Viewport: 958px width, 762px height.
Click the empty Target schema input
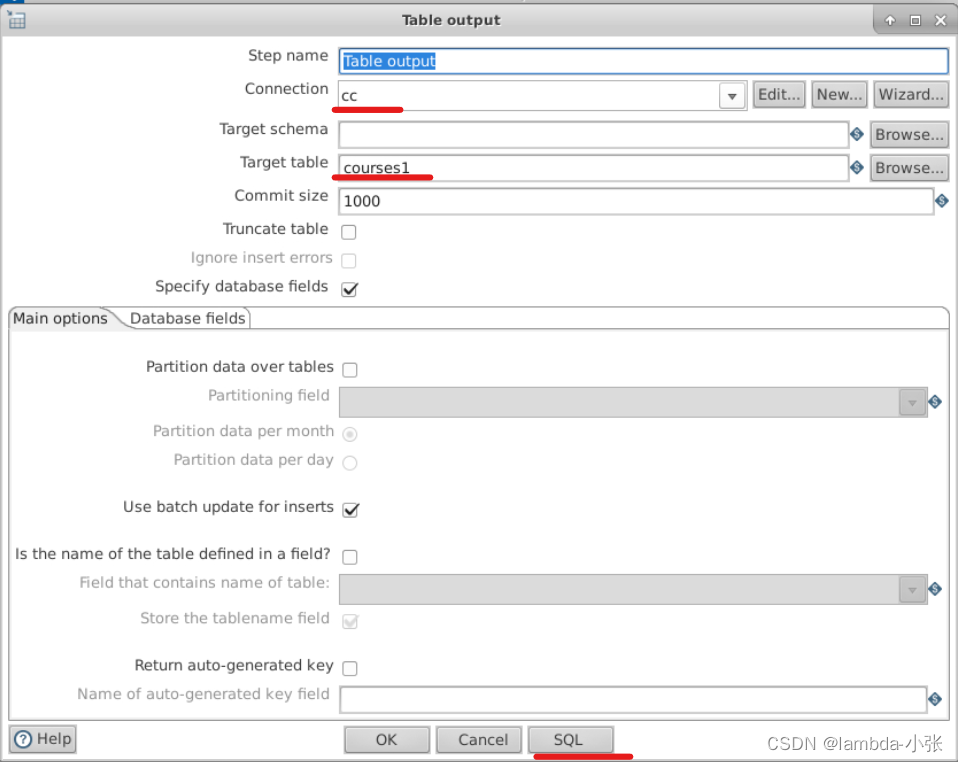pyautogui.click(x=593, y=134)
